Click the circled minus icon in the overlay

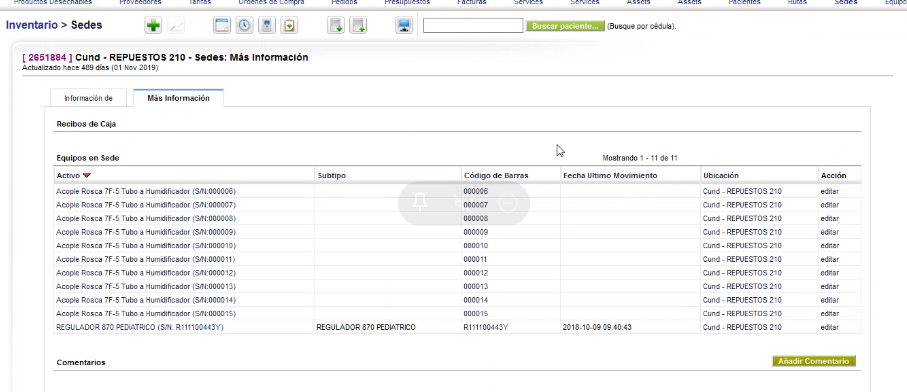tap(507, 203)
